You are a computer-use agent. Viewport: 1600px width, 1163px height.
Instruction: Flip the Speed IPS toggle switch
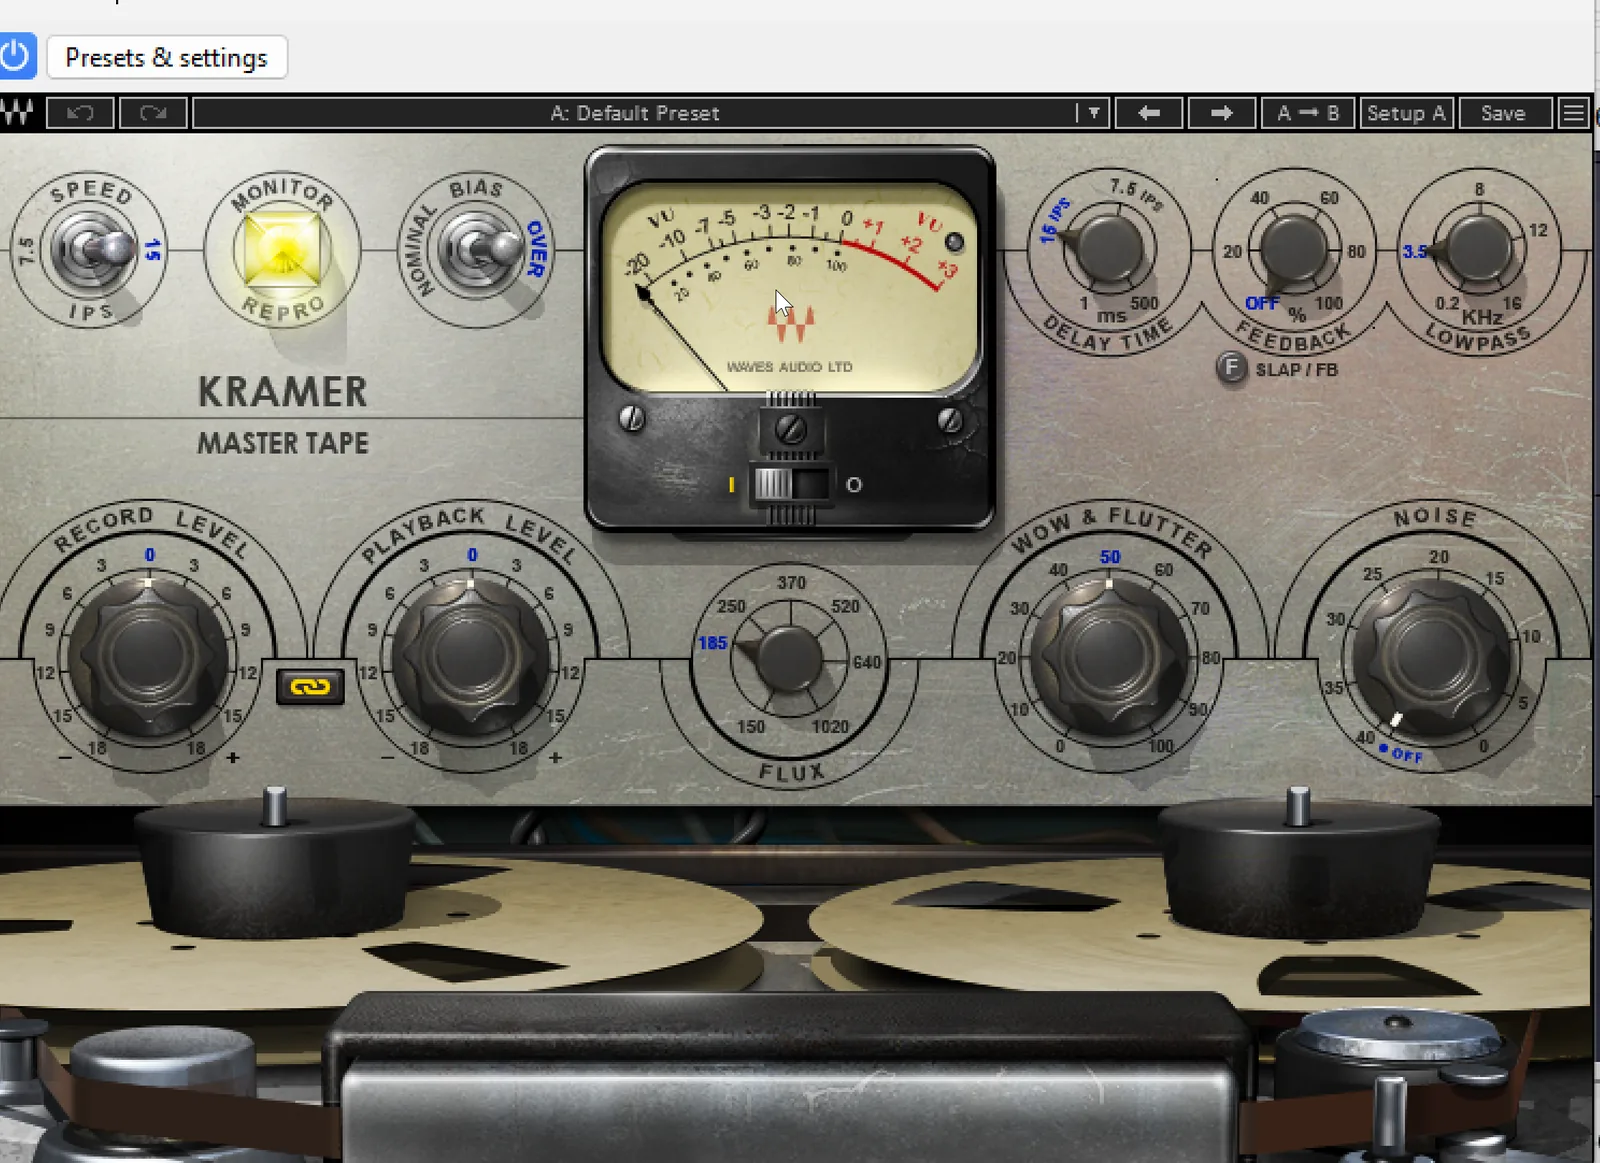pos(92,250)
